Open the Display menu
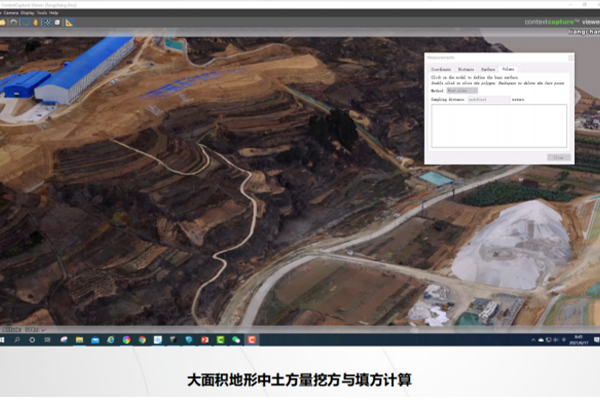This screenshot has width=600, height=400. pyautogui.click(x=28, y=12)
